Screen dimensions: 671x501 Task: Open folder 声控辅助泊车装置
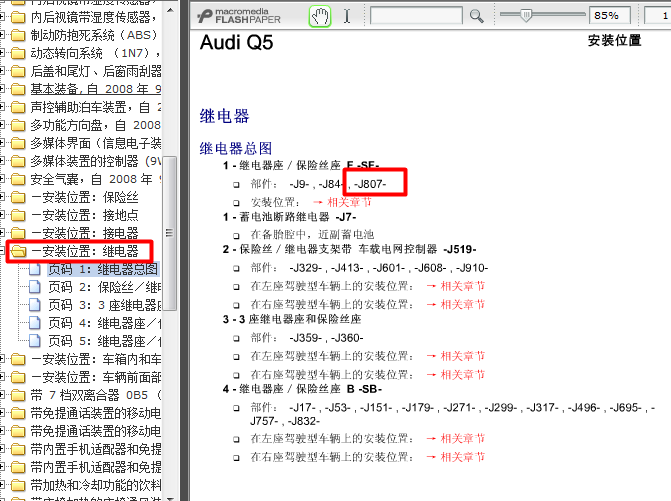96,107
